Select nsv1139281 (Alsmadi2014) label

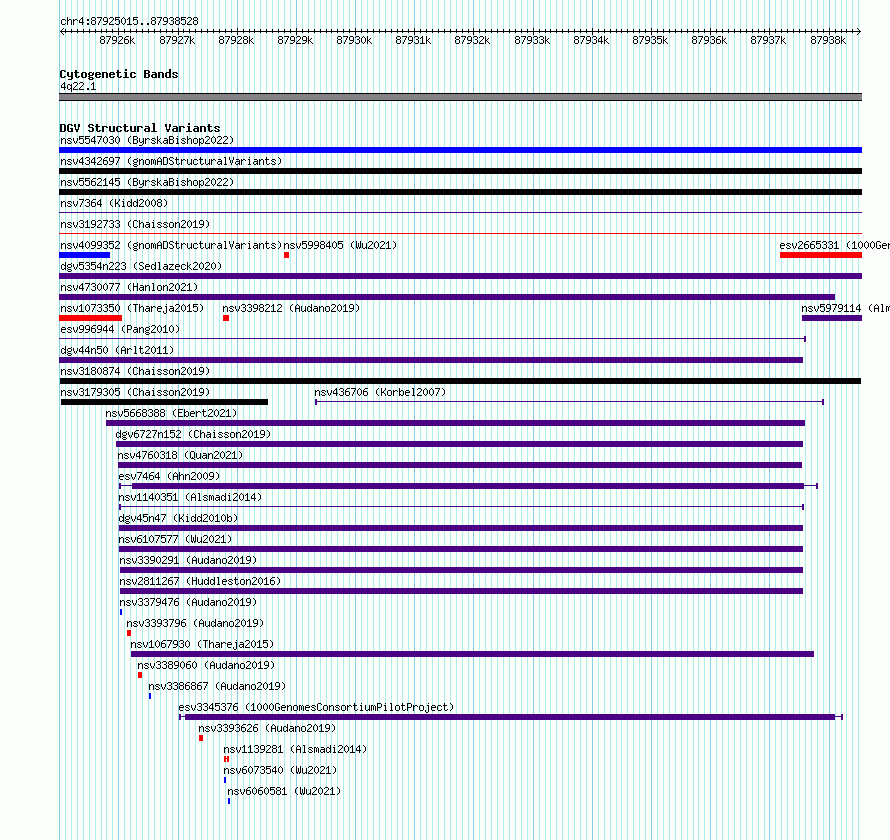tap(295, 749)
